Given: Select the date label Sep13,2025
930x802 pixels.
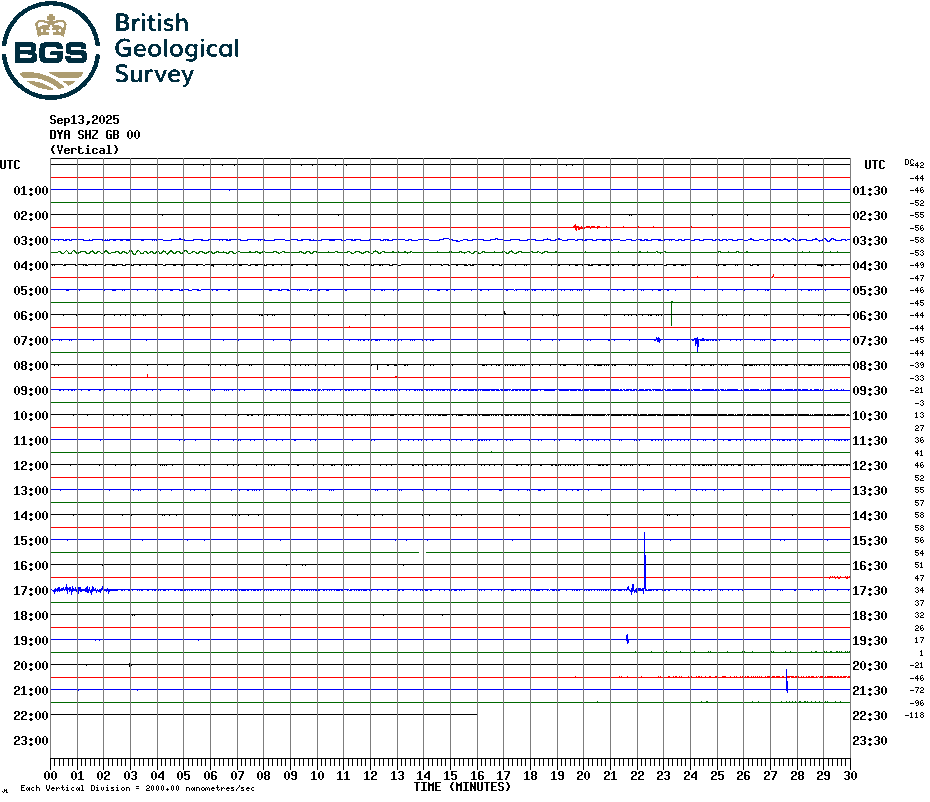Looking at the screenshot, I should [x=84, y=120].
